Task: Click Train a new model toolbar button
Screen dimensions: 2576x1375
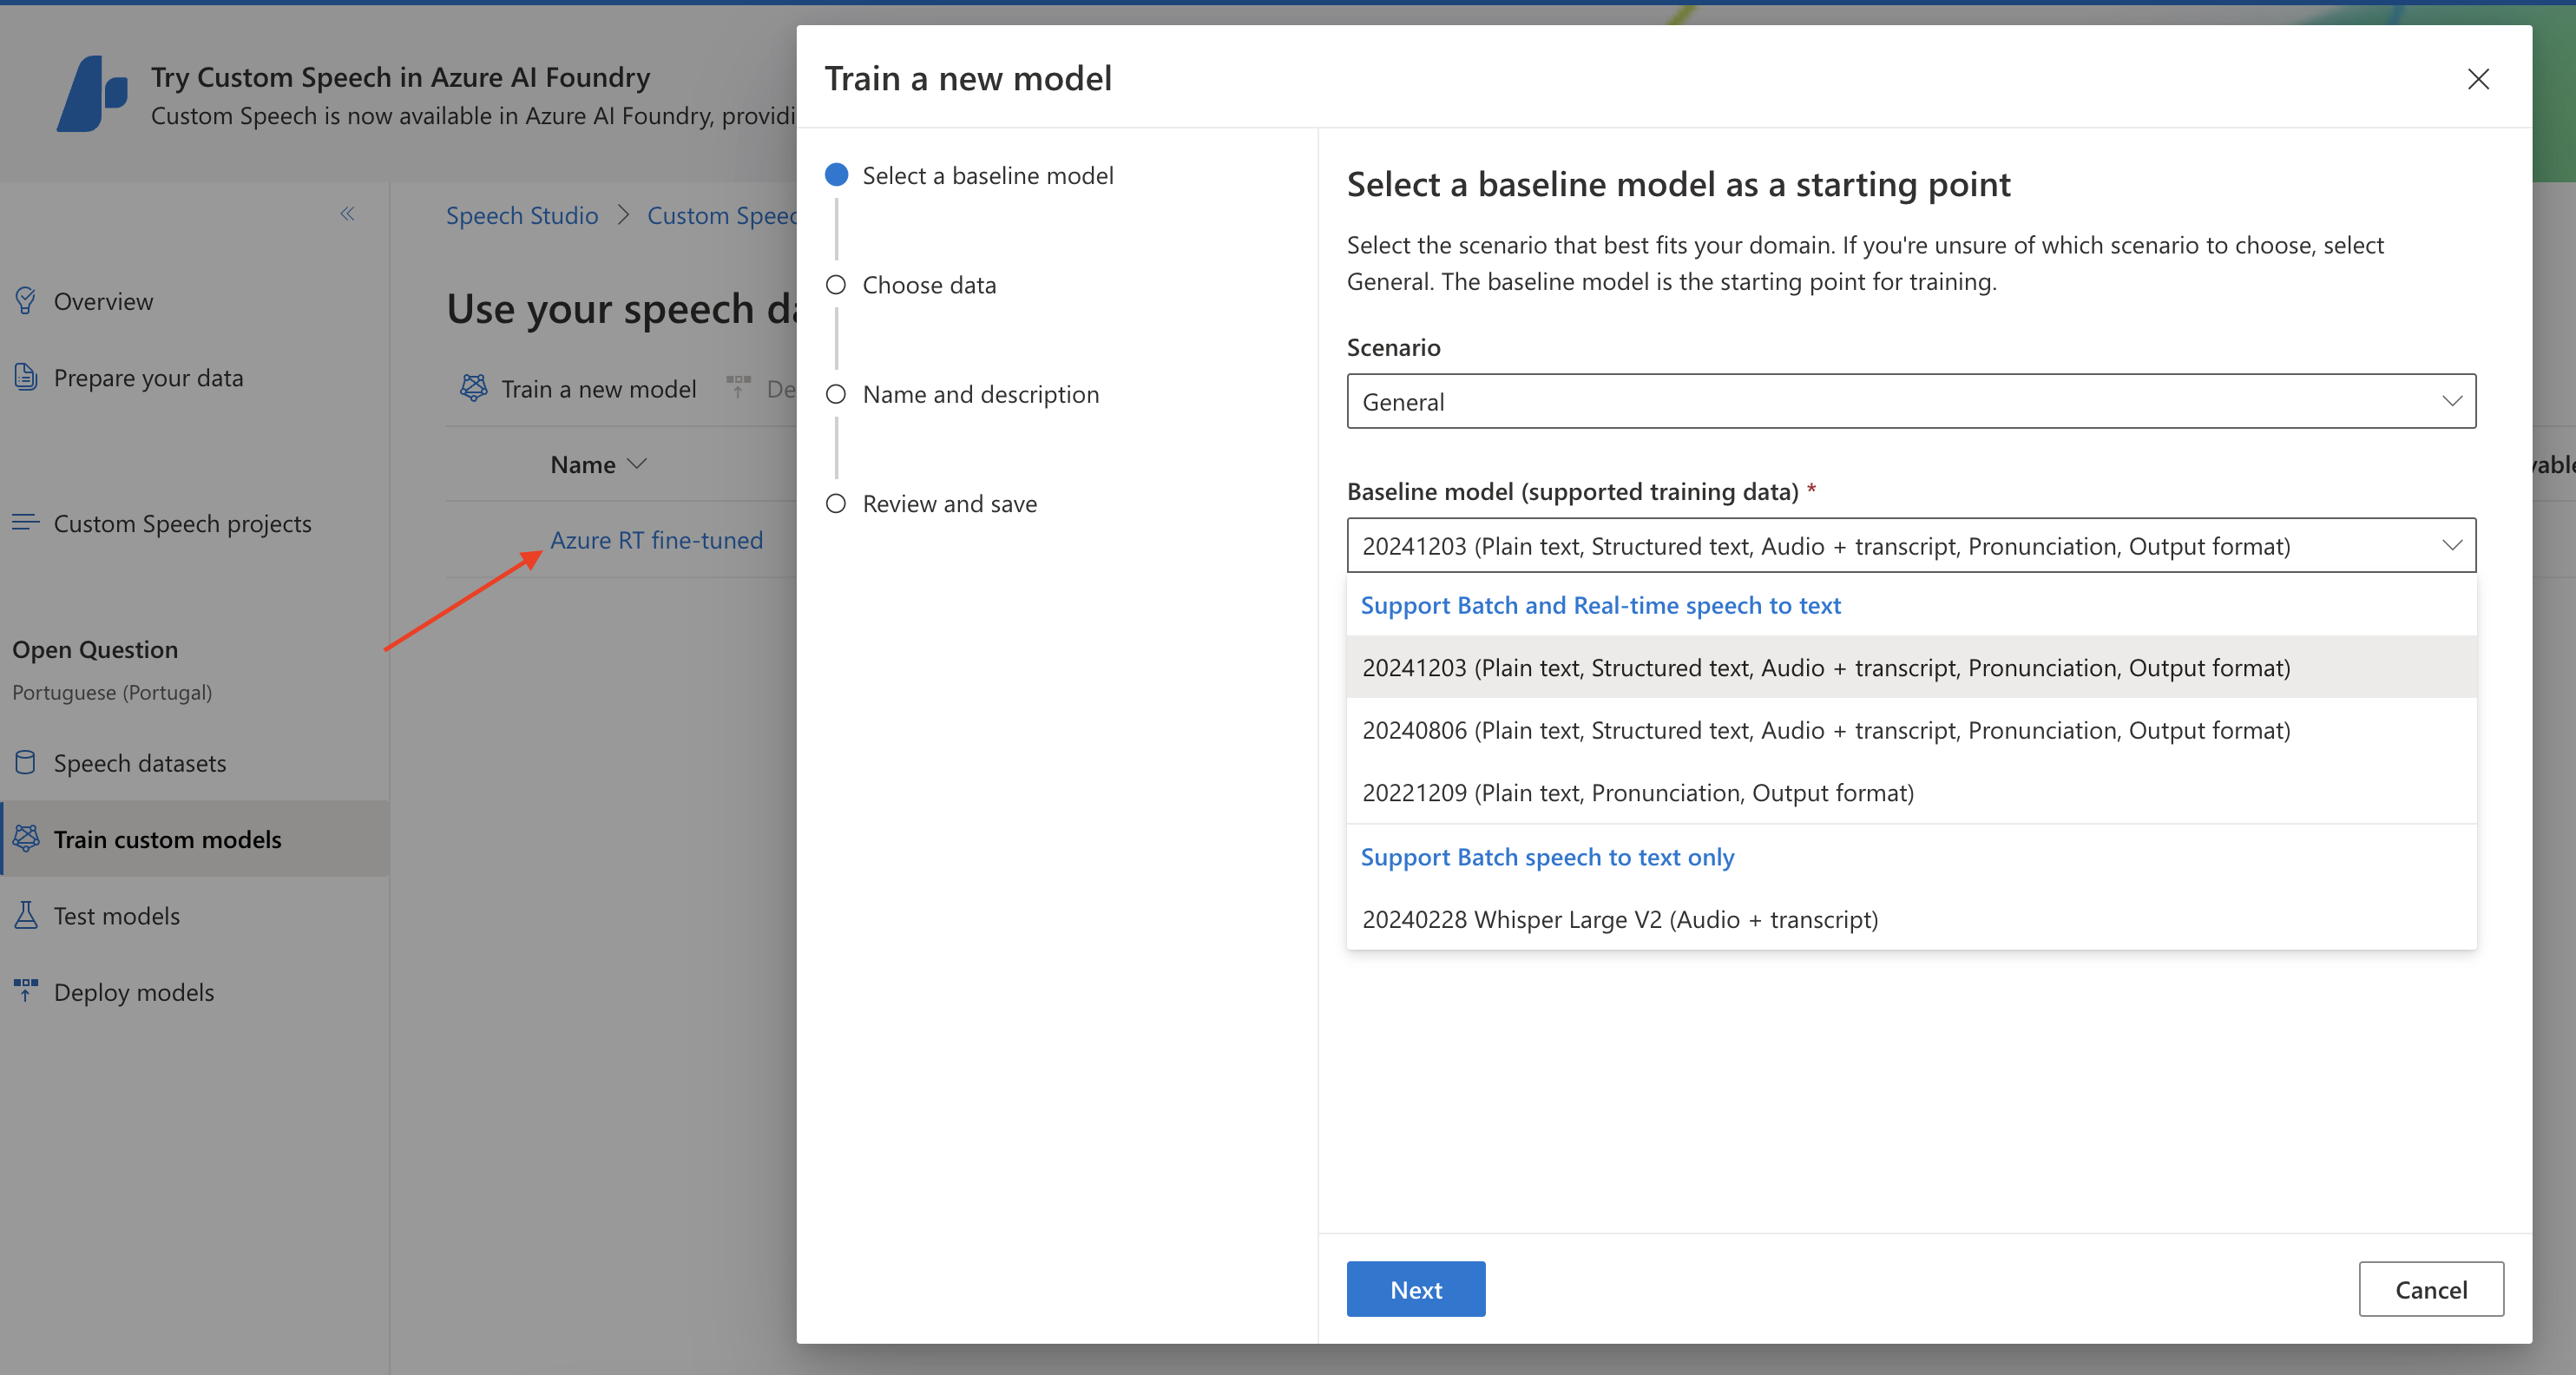Action: 578,388
